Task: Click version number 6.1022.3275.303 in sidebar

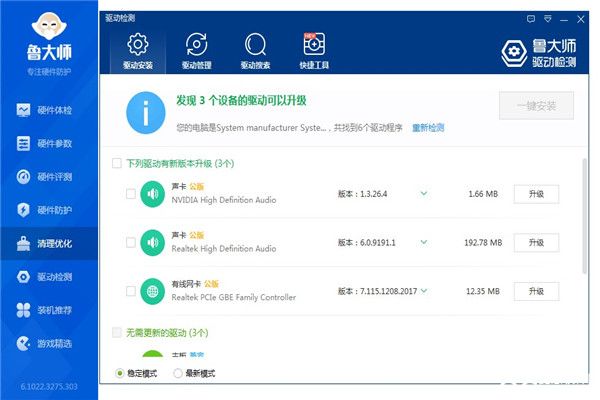Action: [x=49, y=387]
